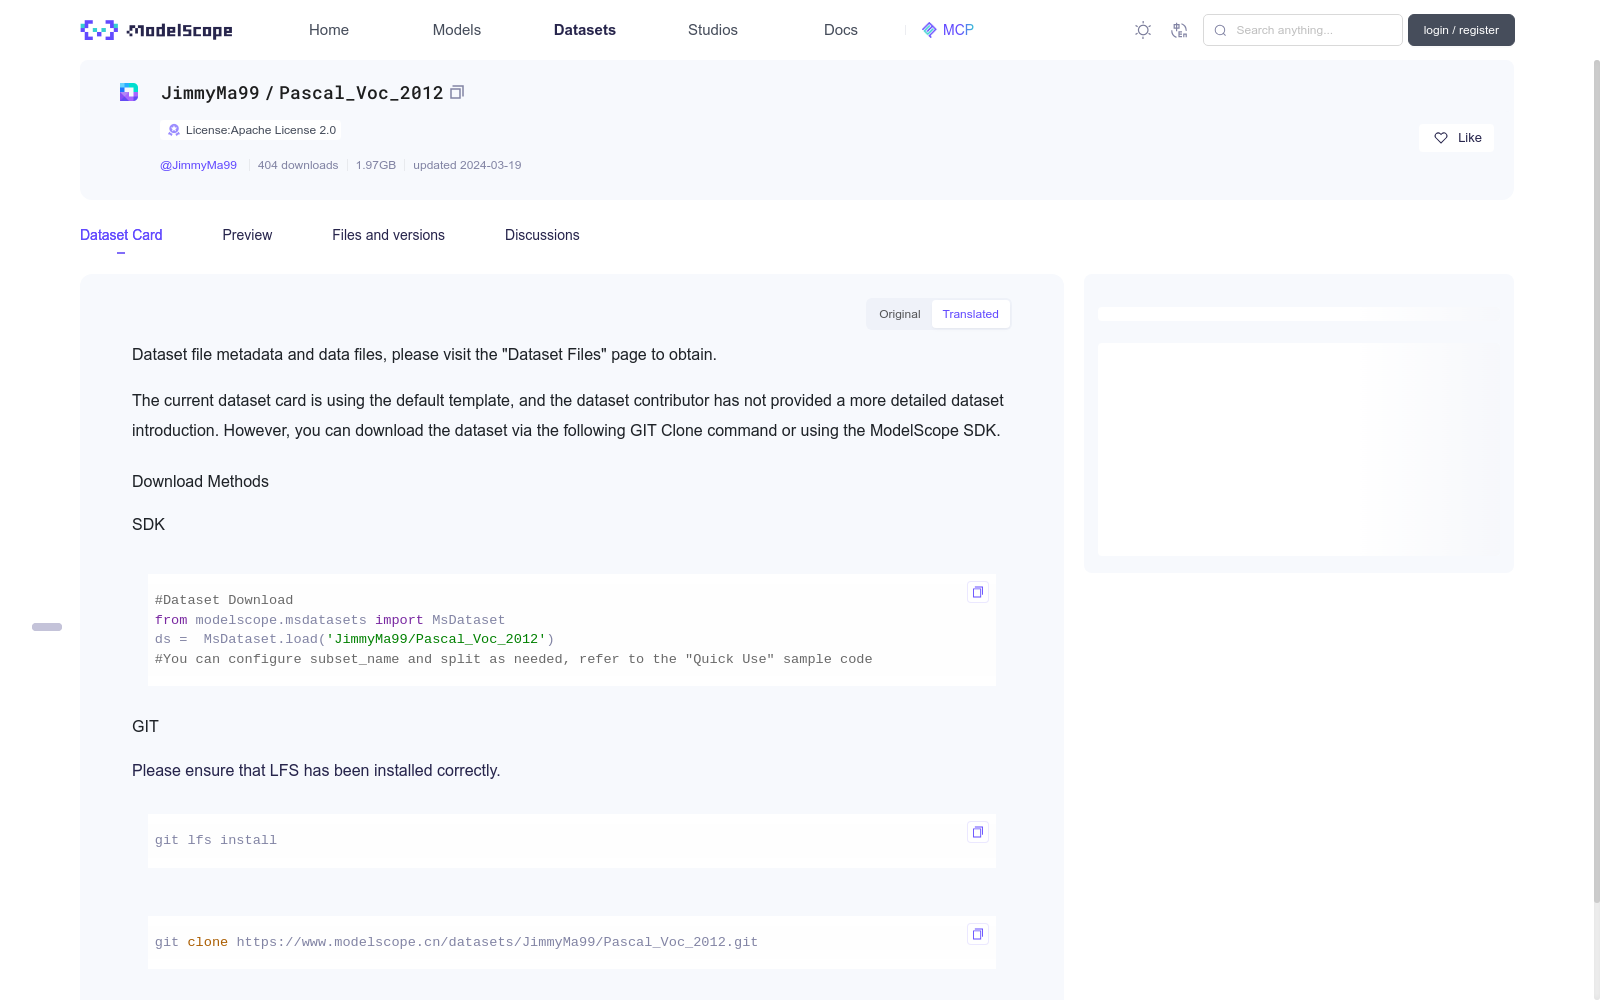
Task: Click the 'git lfs install' code text
Action: (216, 840)
